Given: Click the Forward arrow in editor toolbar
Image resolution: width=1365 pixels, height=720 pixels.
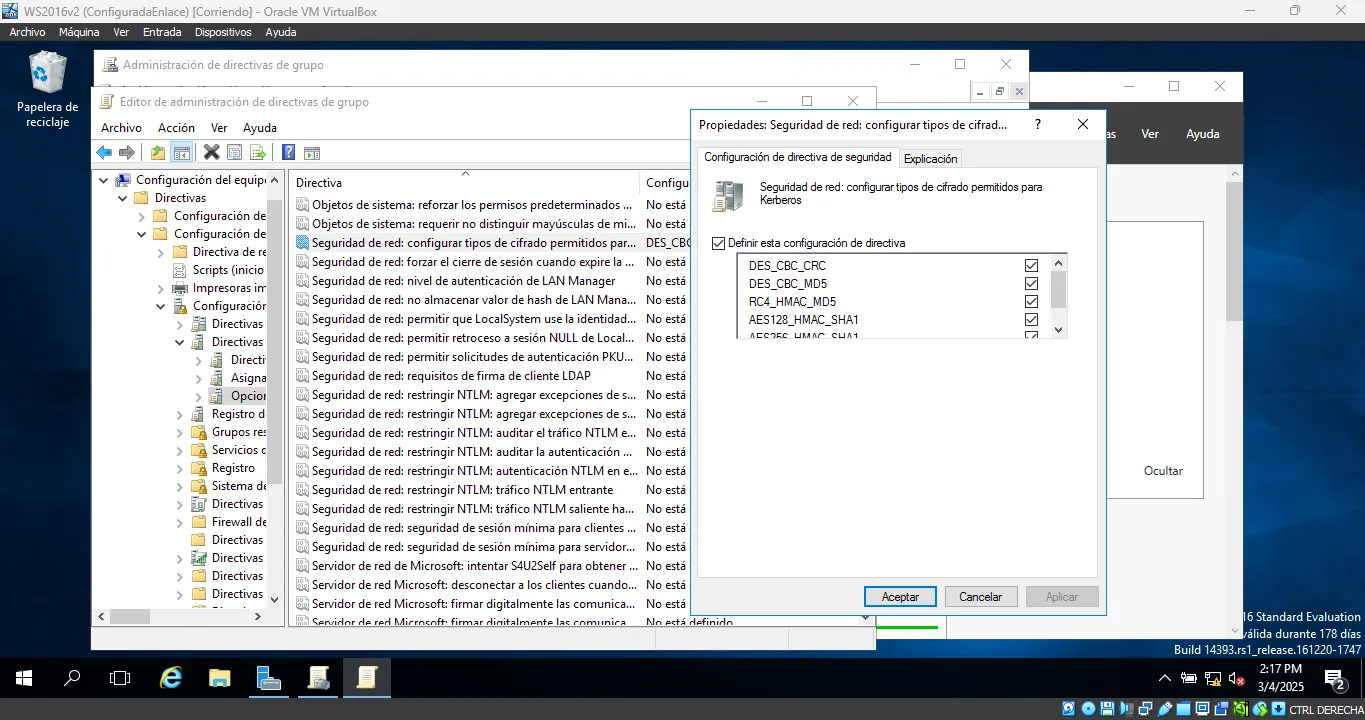Looking at the screenshot, I should click(127, 152).
